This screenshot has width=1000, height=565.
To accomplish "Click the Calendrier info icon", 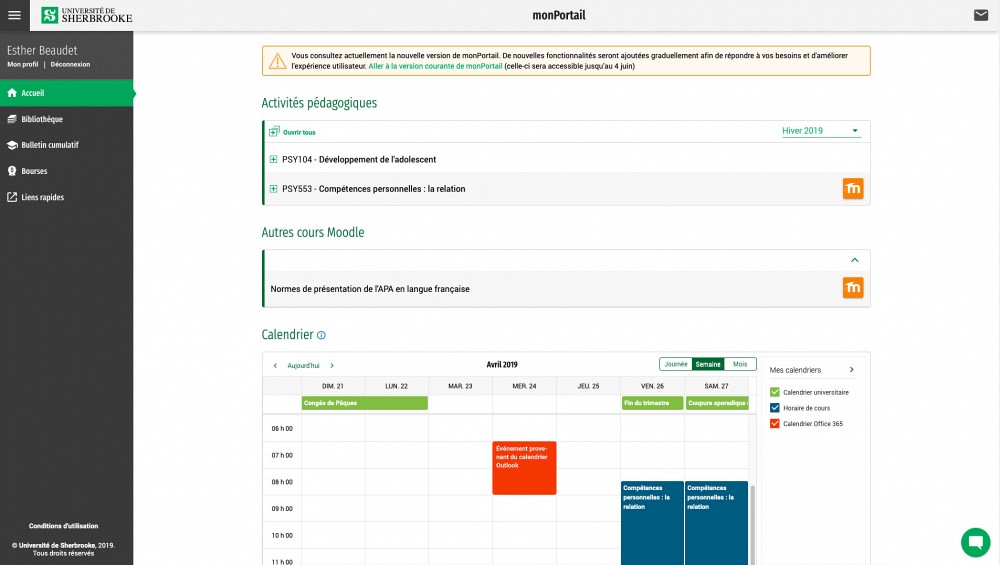I will 321,336.
